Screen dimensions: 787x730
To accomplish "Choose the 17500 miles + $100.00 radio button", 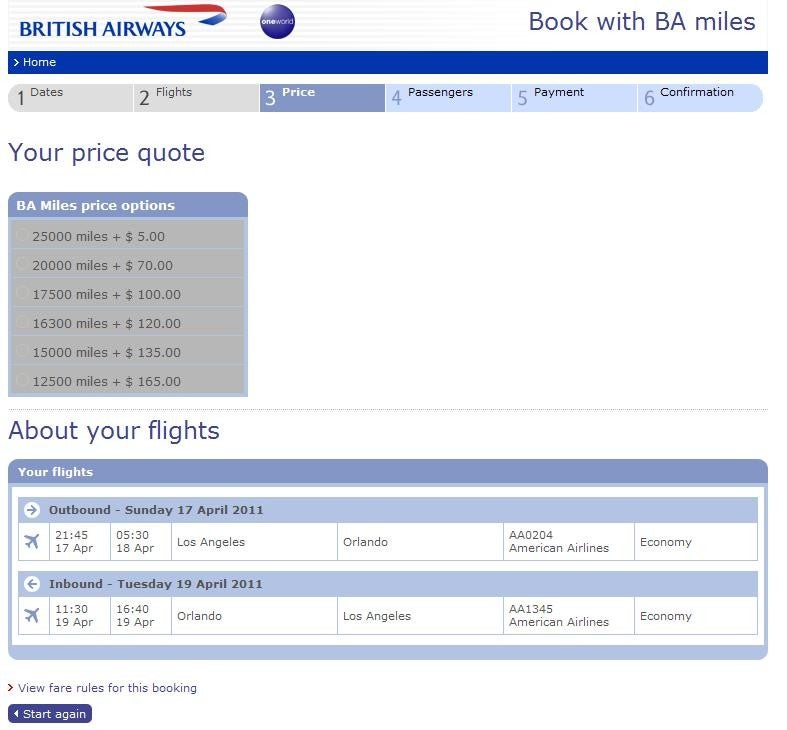I will [22, 293].
